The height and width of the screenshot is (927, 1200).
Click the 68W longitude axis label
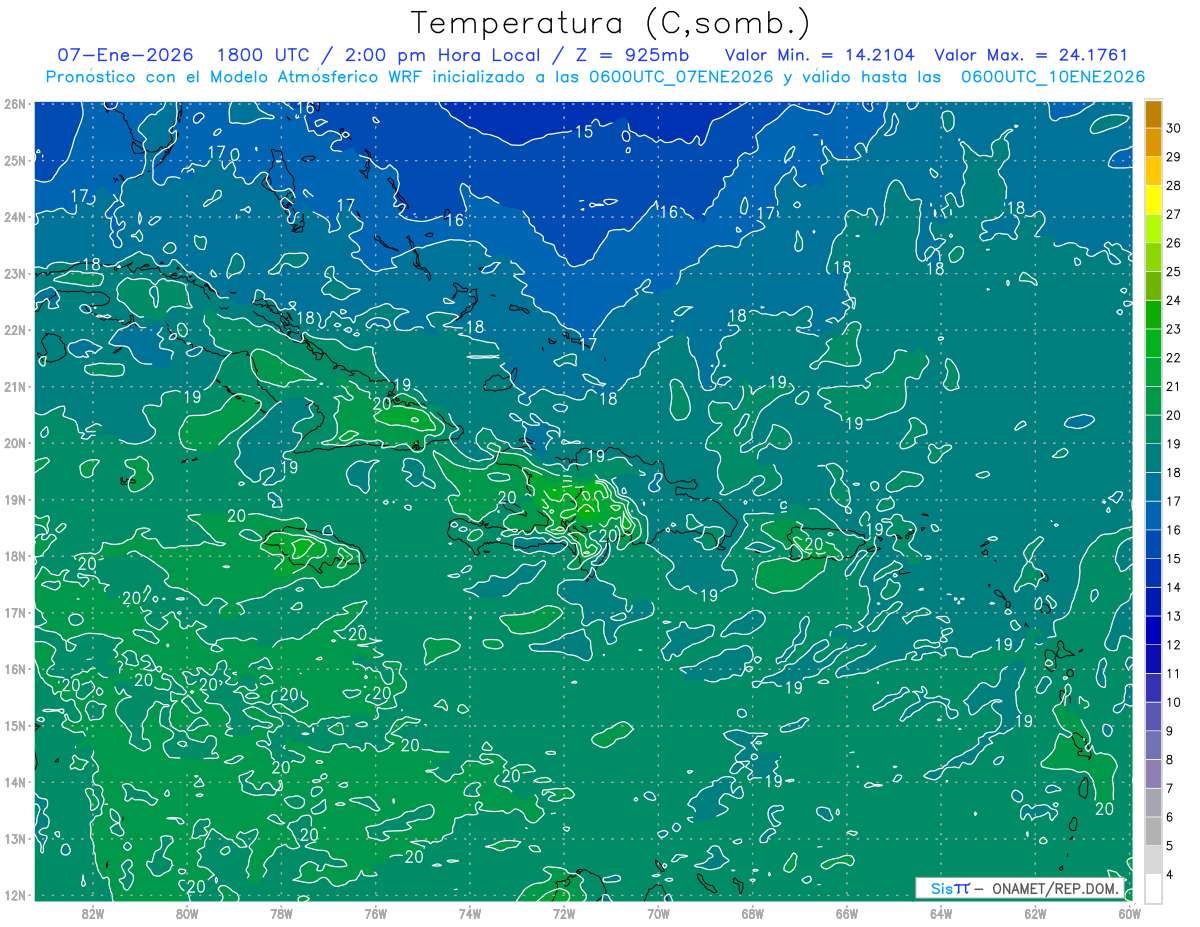point(752,913)
